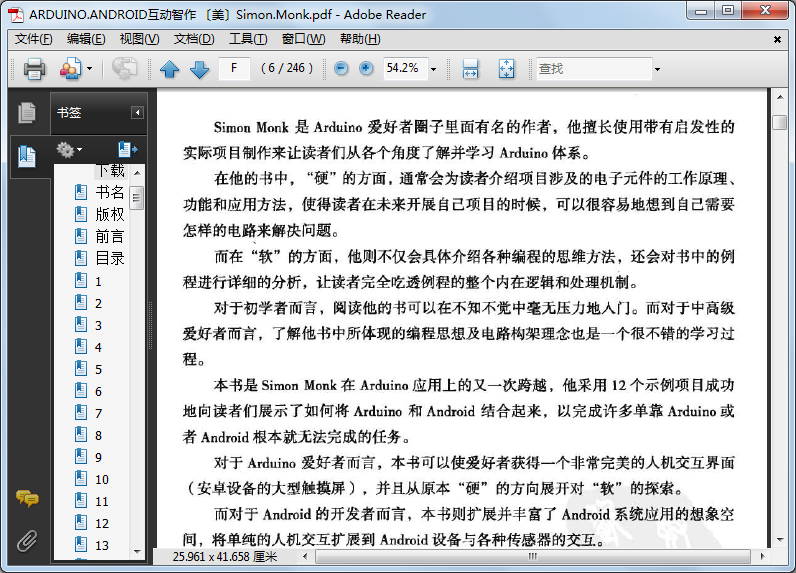
Task: Open the 帮助(H) menu
Action: [x=360, y=39]
